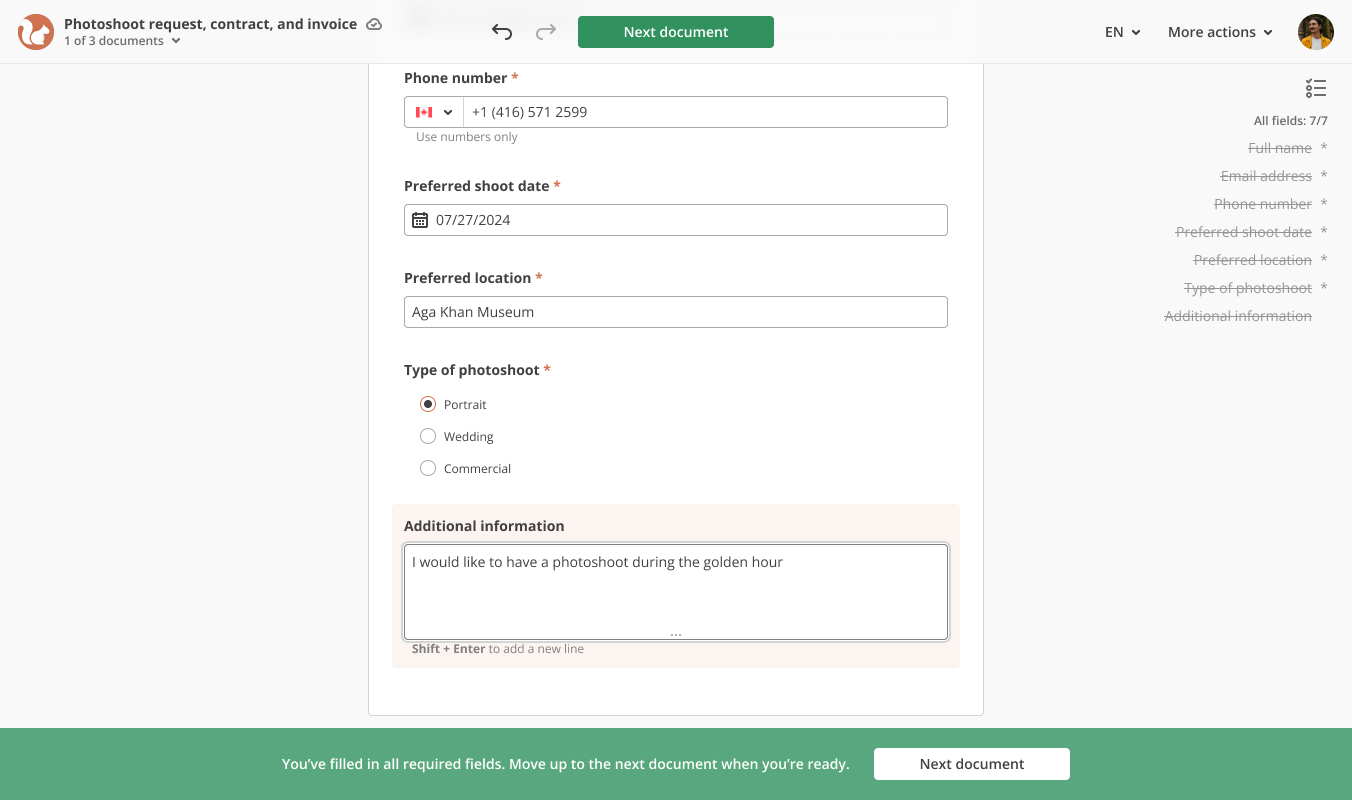This screenshot has height=800, width=1352.
Task: Select Type of photoshoot in fields list
Action: [x=1248, y=288]
